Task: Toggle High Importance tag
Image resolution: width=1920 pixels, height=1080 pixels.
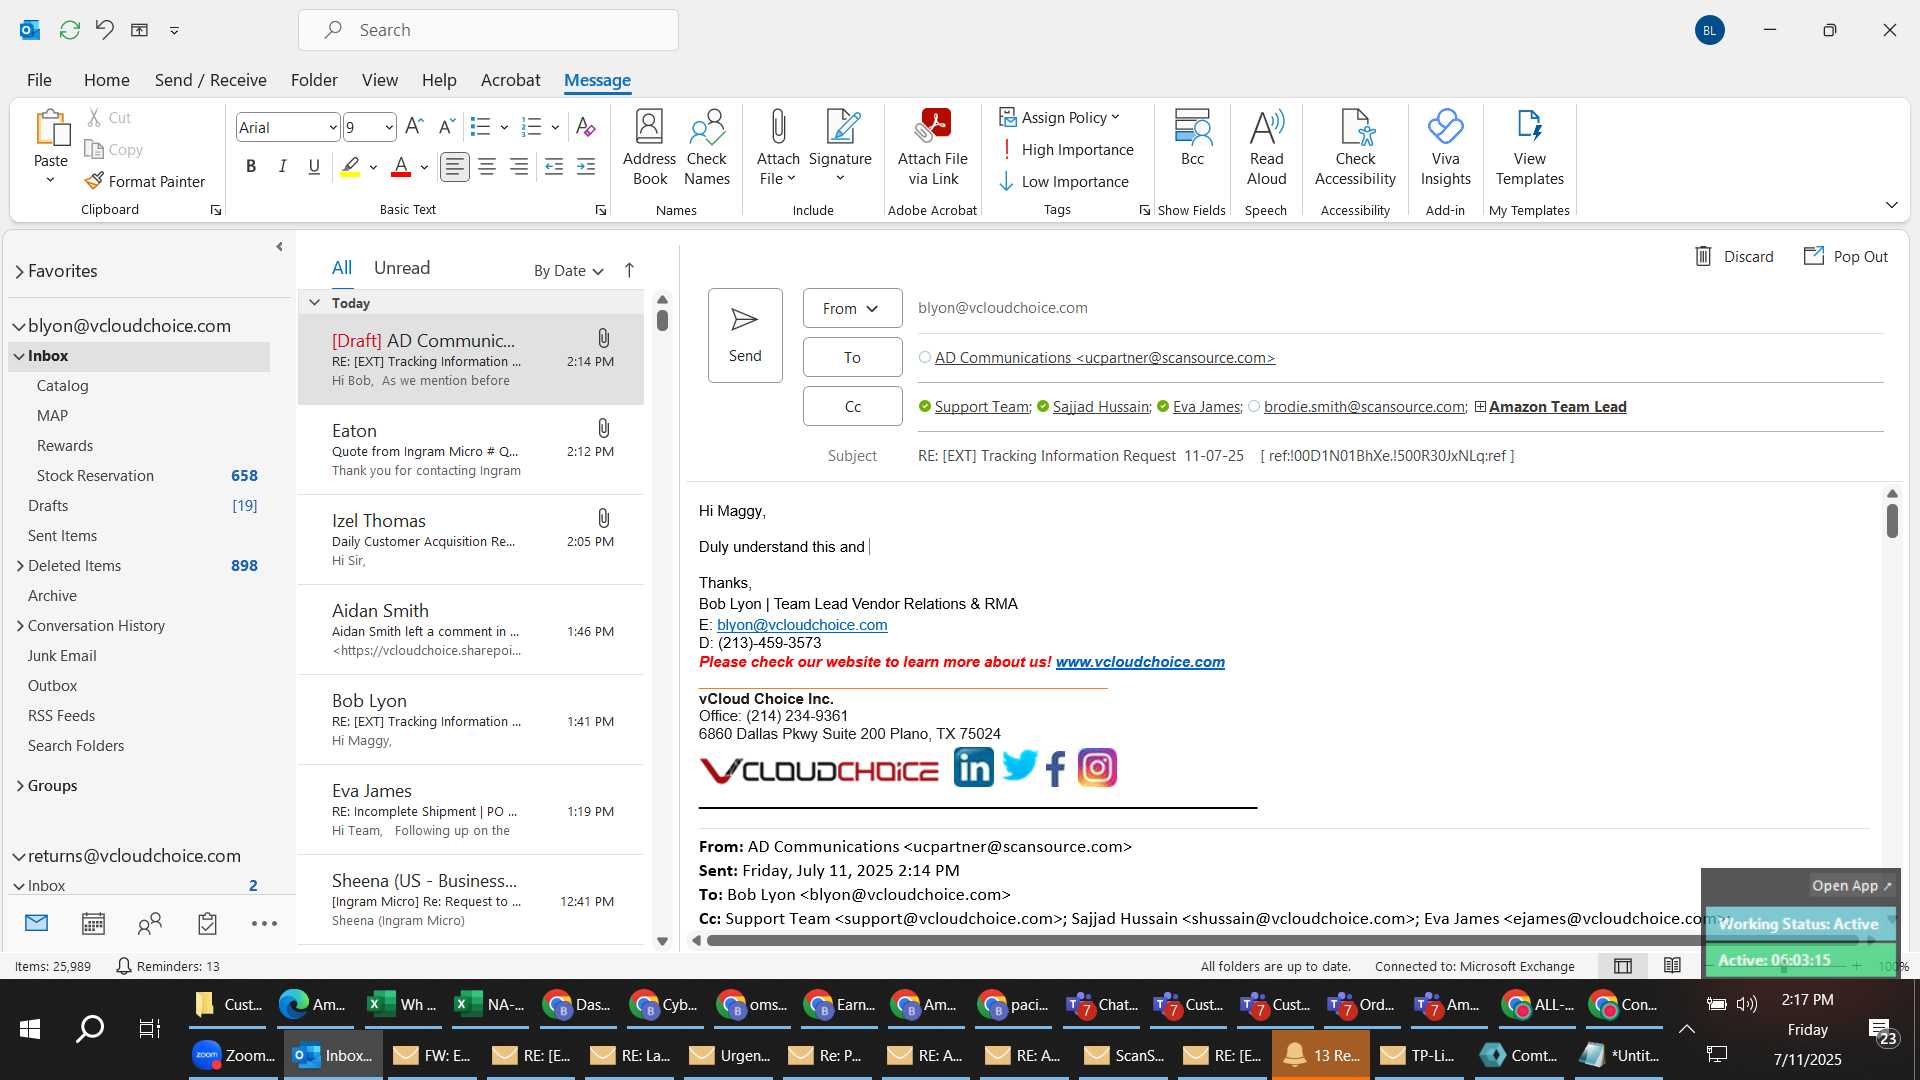Action: coord(1067,149)
